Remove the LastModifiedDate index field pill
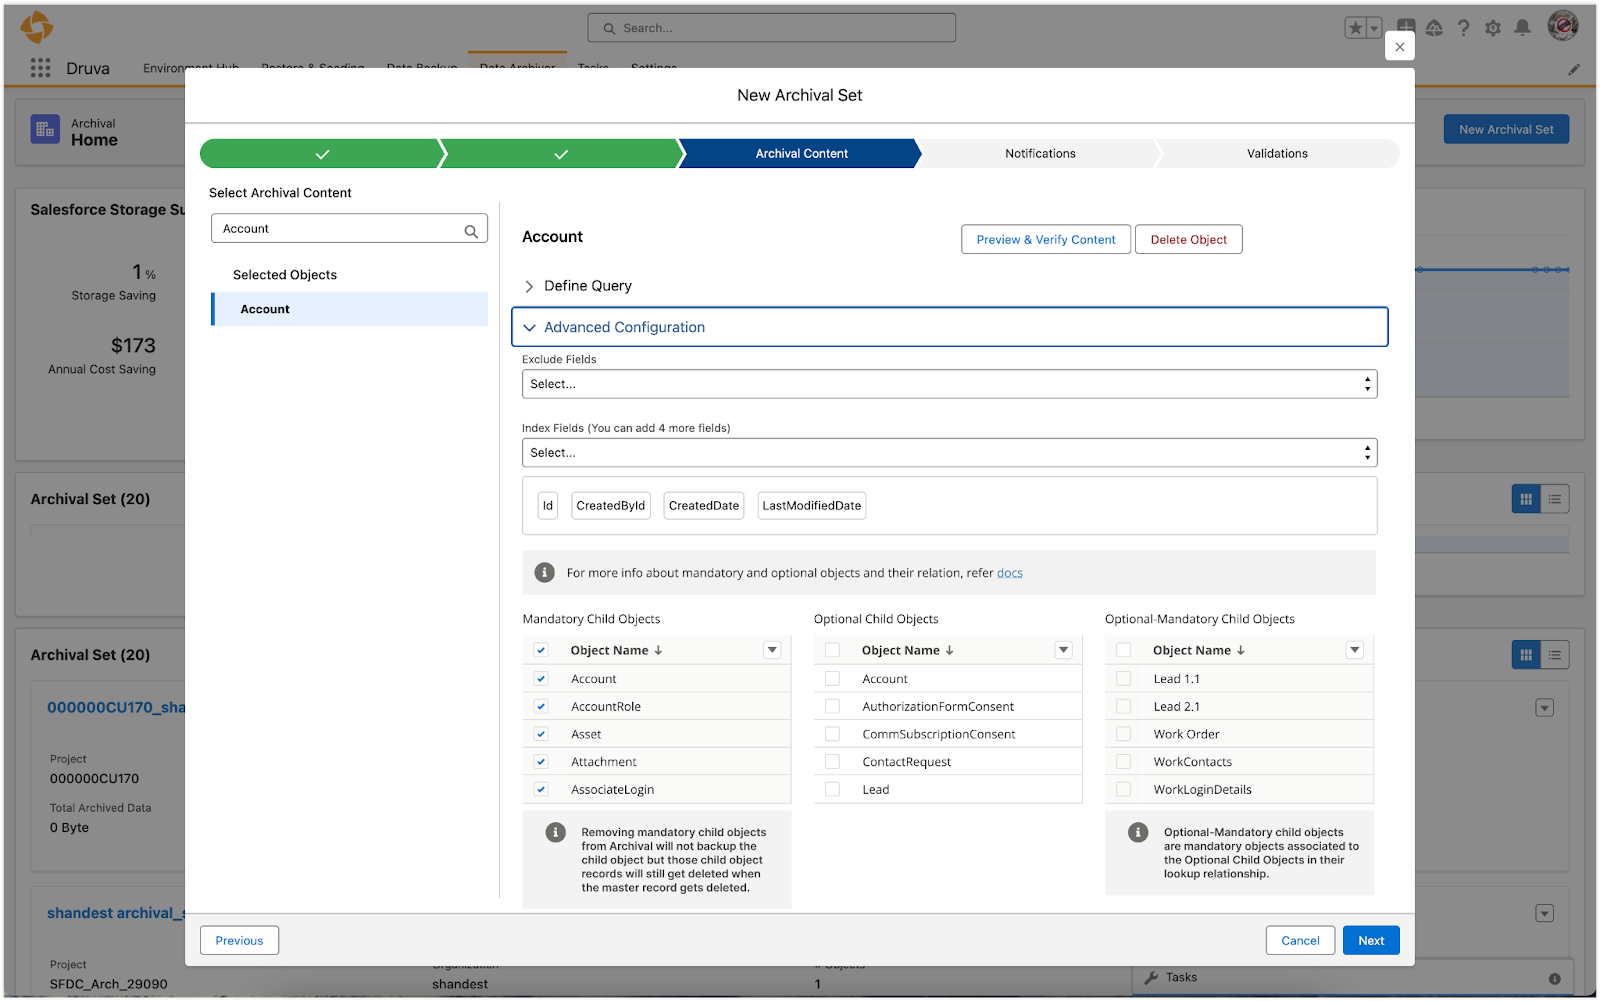The height and width of the screenshot is (1001, 1600). coord(811,506)
